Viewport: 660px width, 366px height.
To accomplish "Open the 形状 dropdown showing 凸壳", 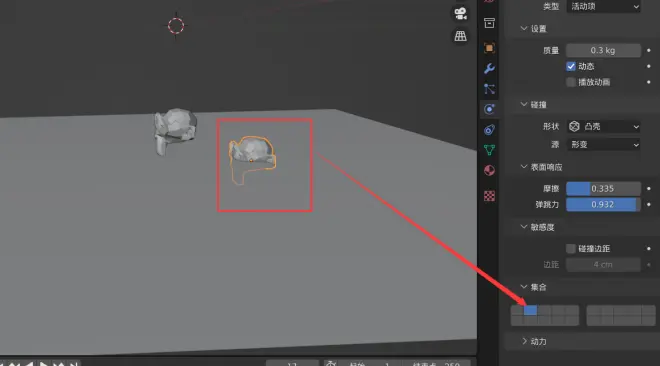I will click(604, 126).
